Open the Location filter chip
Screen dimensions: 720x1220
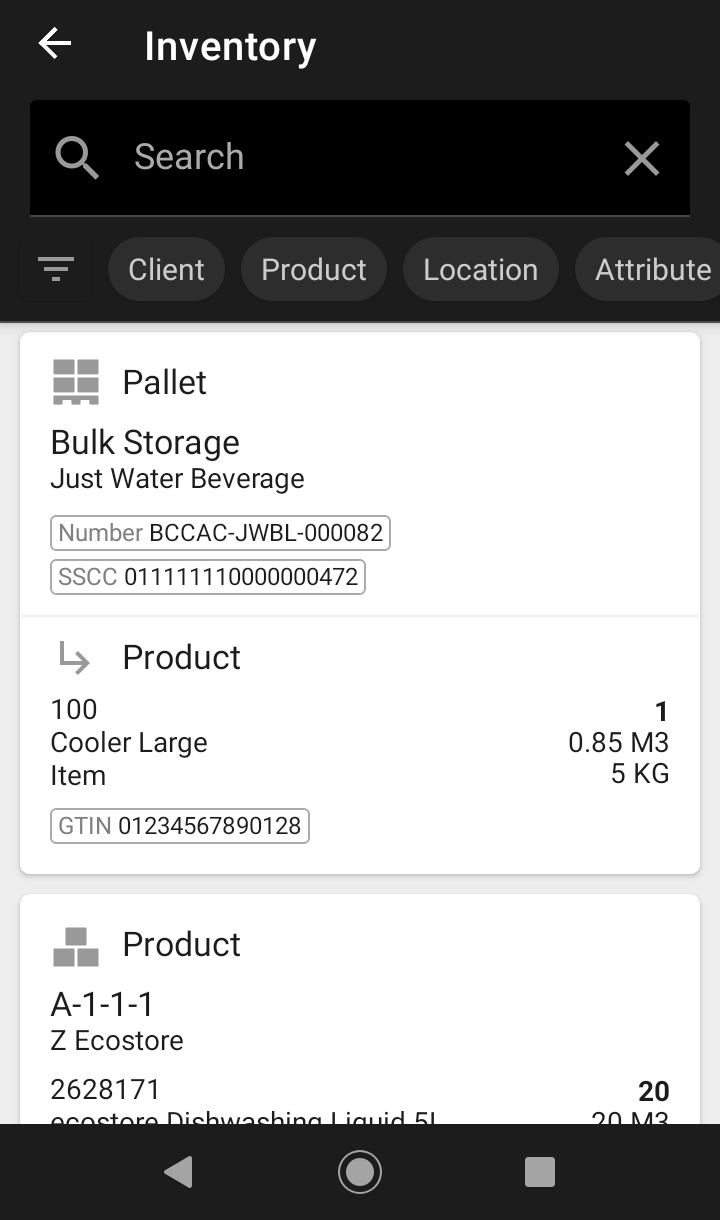point(480,269)
